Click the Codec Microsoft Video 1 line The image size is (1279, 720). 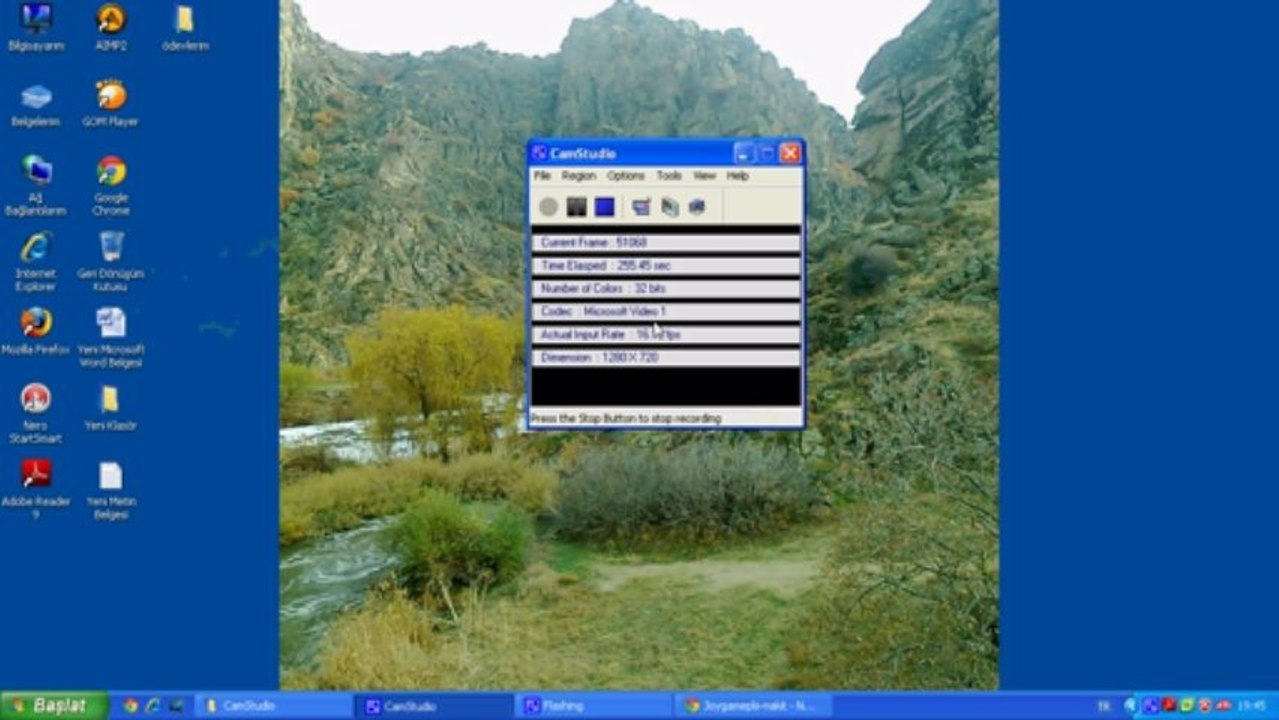pos(665,312)
